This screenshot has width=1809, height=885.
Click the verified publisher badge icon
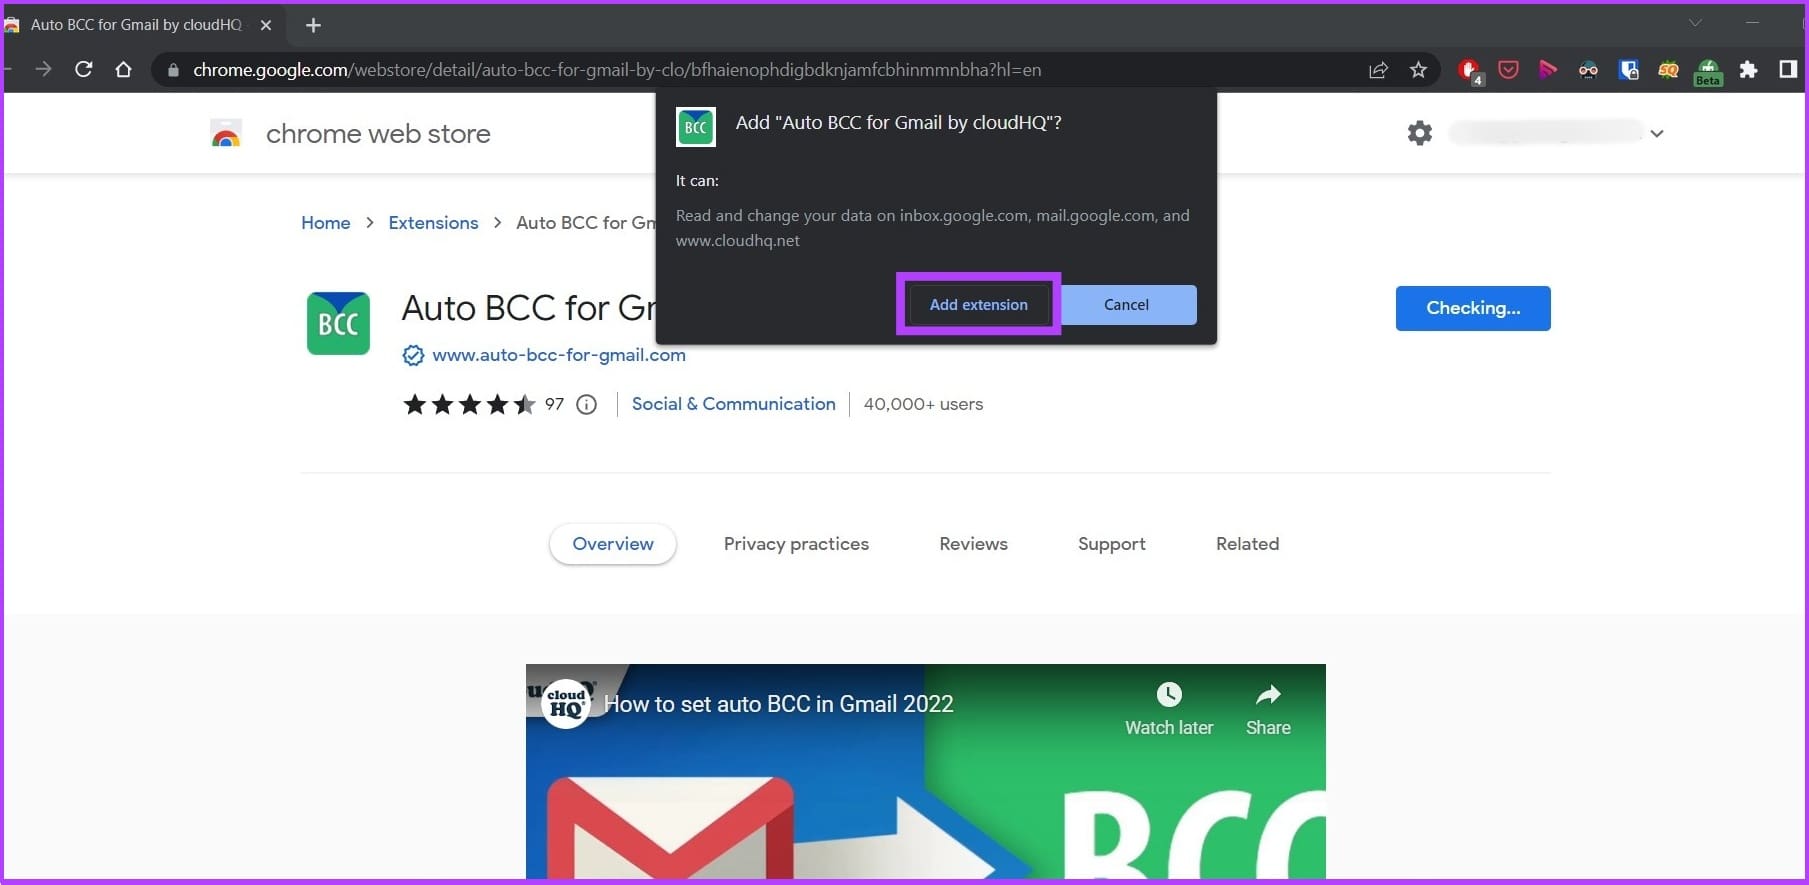coord(413,355)
